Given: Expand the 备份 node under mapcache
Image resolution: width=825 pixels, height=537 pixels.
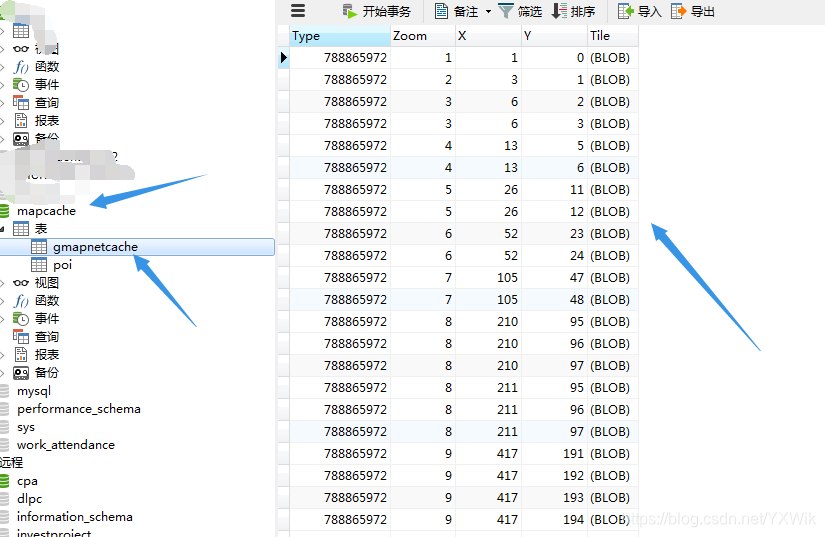Looking at the screenshot, I should click(x=3, y=373).
